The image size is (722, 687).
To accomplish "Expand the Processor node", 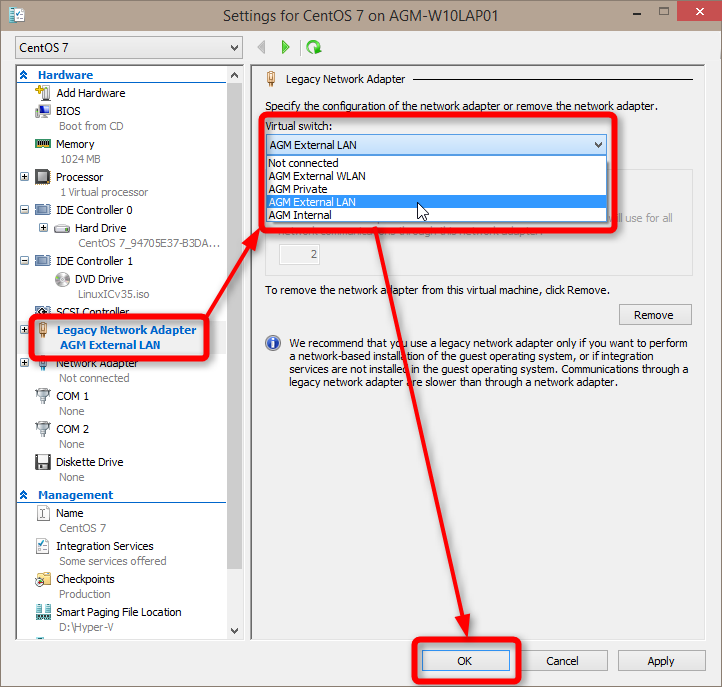I will [24, 177].
